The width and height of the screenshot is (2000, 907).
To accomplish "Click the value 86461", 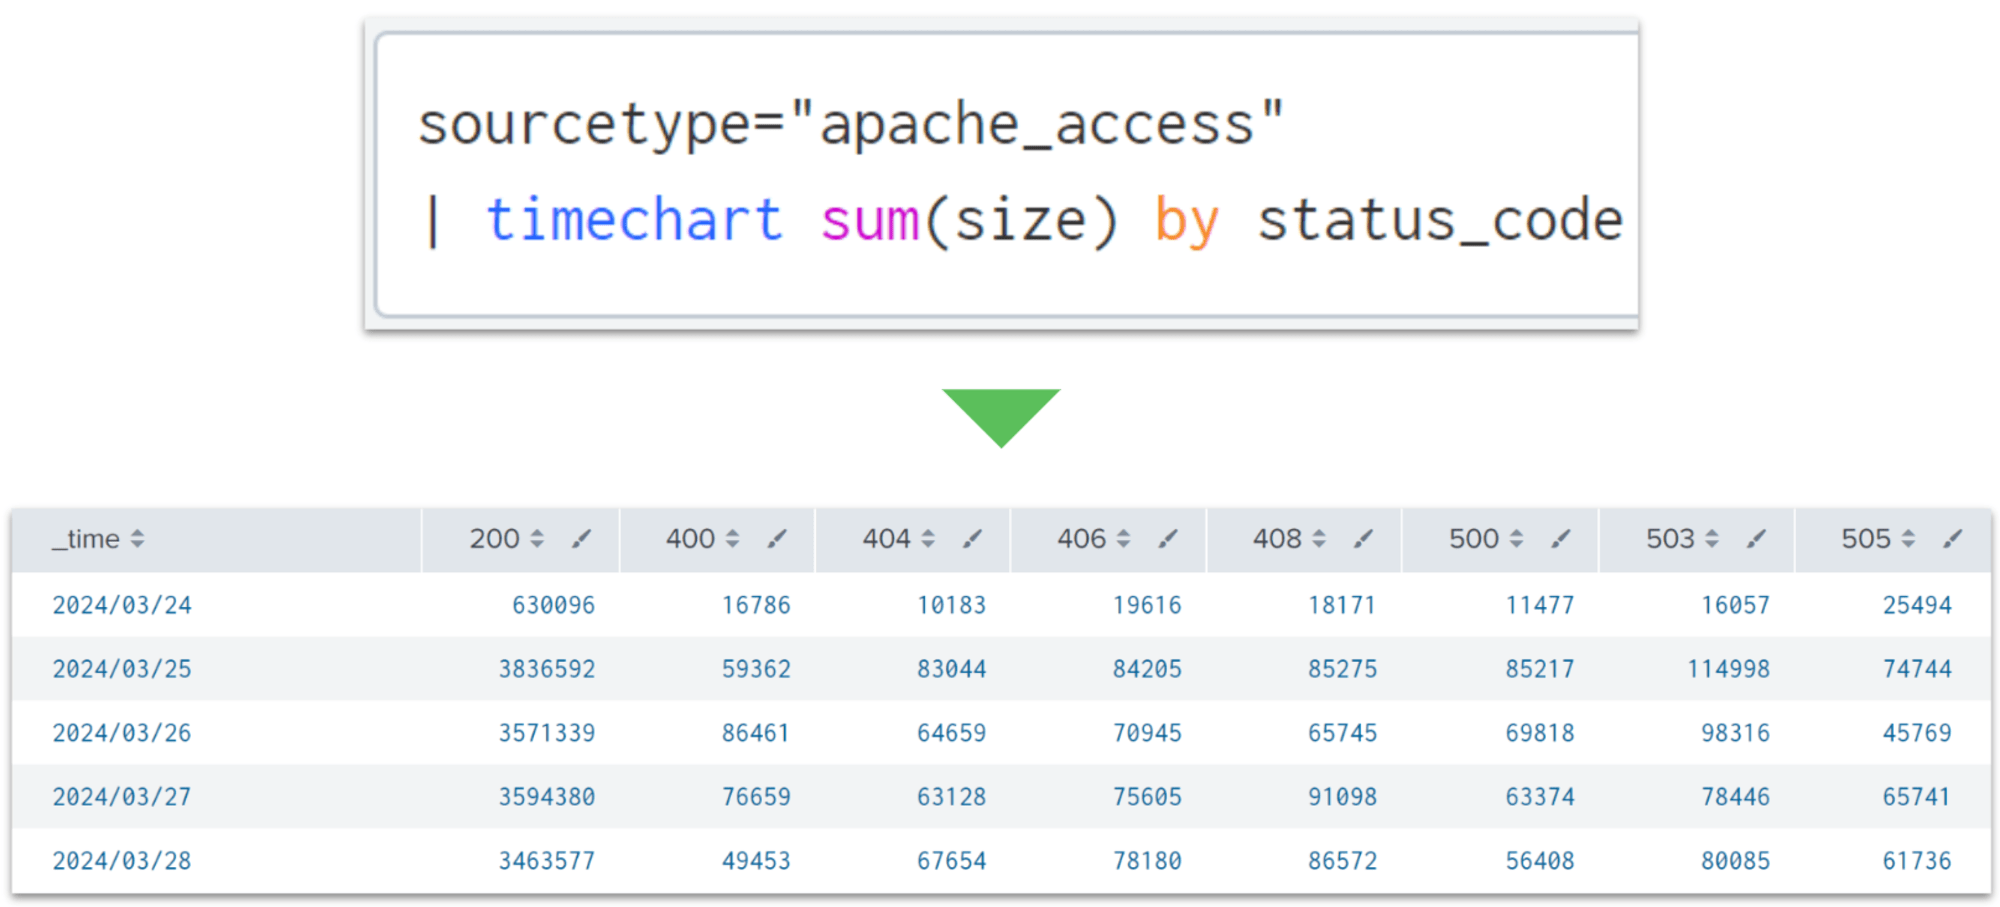I will coord(756,733).
